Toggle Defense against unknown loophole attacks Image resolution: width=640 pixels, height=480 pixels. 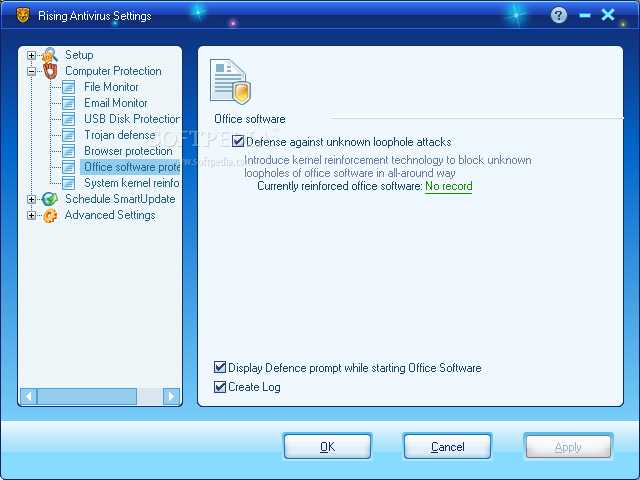coord(238,142)
